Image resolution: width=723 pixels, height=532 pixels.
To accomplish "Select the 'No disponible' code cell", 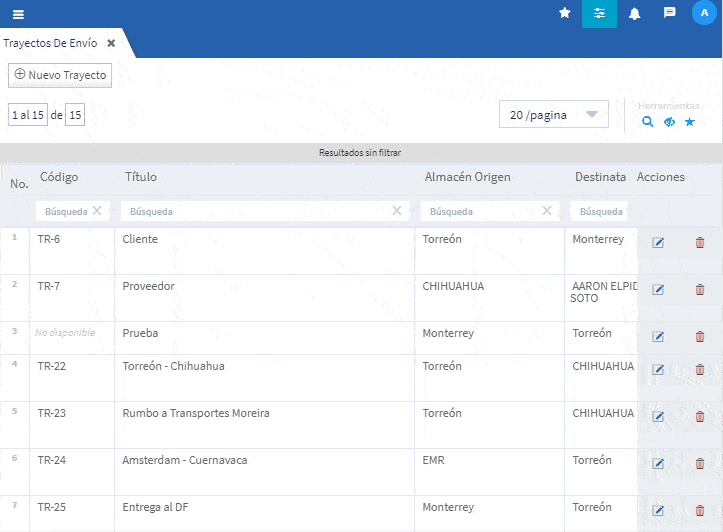I will [x=72, y=337].
